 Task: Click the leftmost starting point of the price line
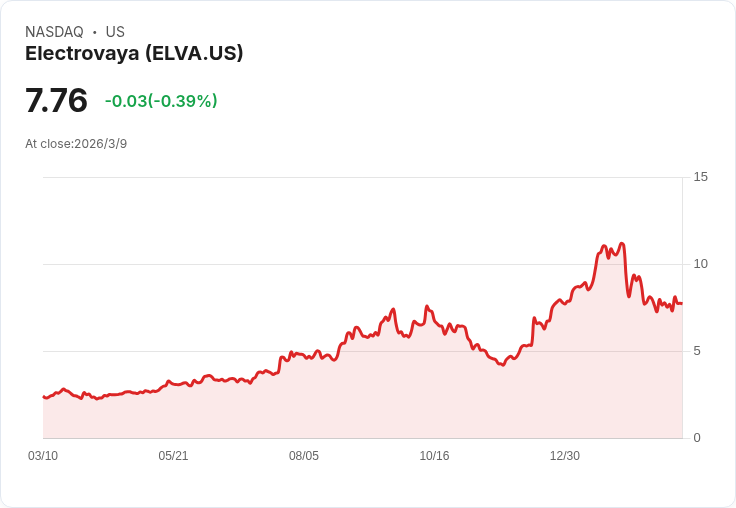coord(44,397)
